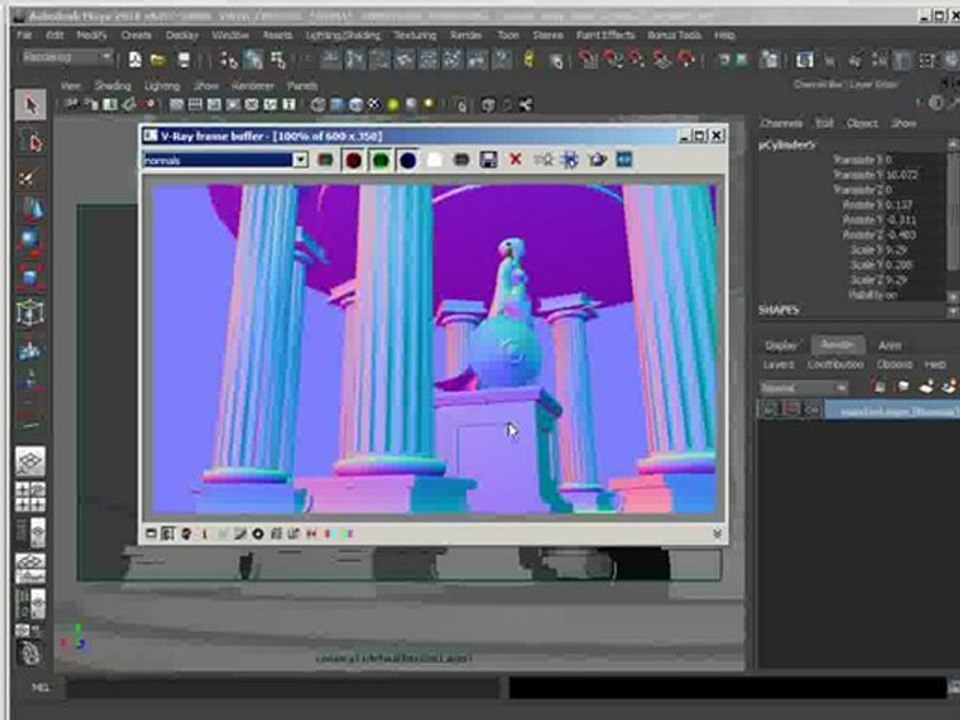Select the Scale tool (cube icon) in toolbox
The image size is (960, 720).
[x=30, y=277]
